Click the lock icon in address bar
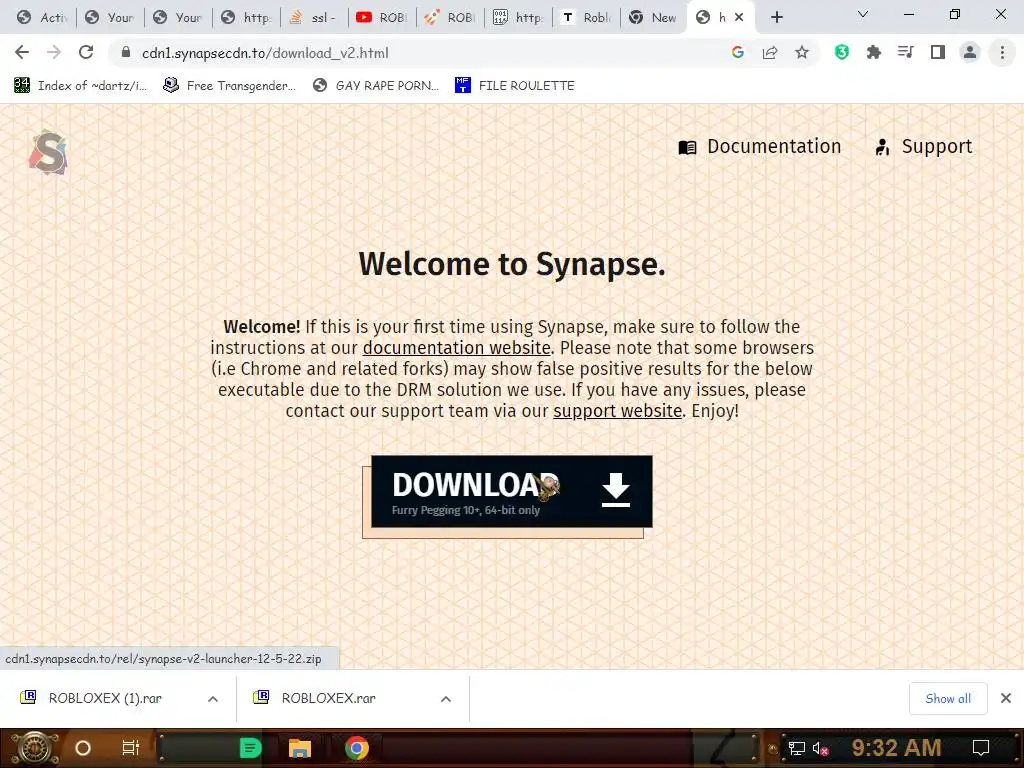The image size is (1024, 768). point(125,52)
